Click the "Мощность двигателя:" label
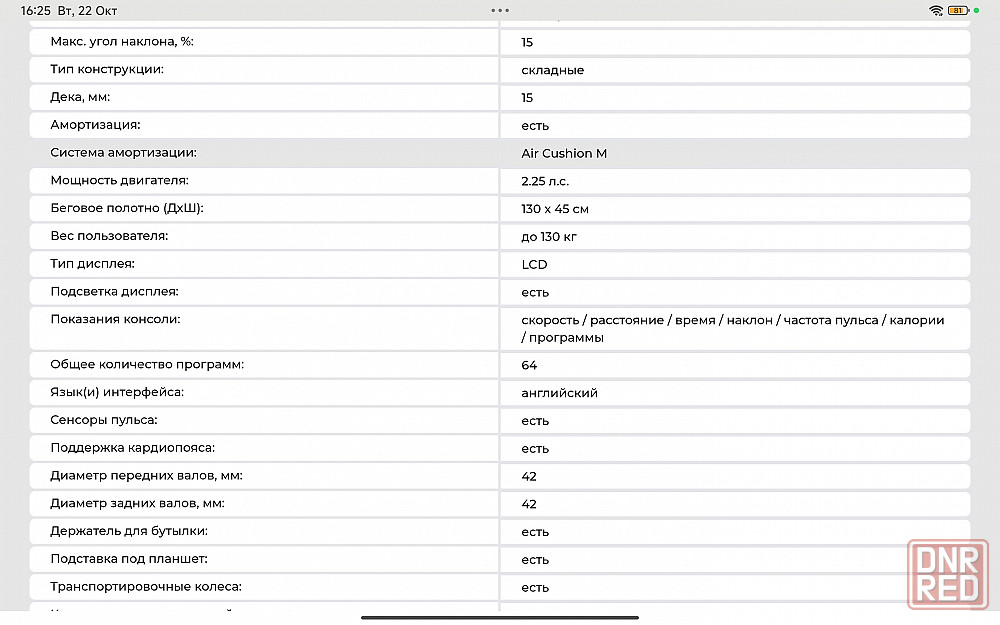 tap(119, 180)
